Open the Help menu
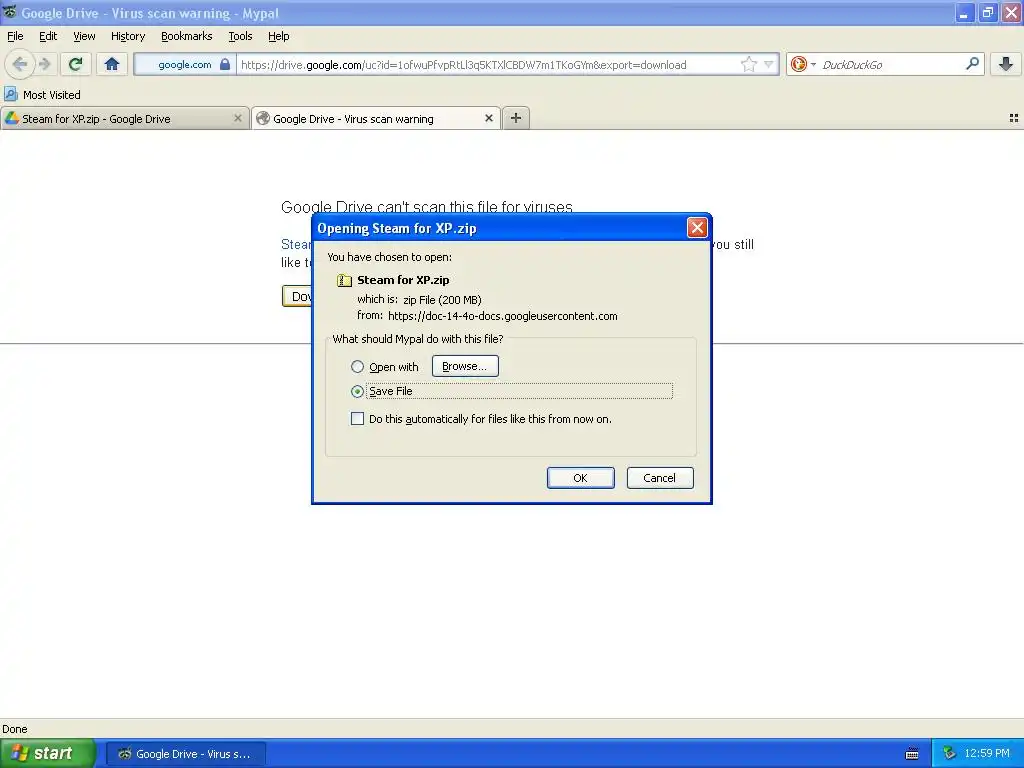 pyautogui.click(x=279, y=36)
